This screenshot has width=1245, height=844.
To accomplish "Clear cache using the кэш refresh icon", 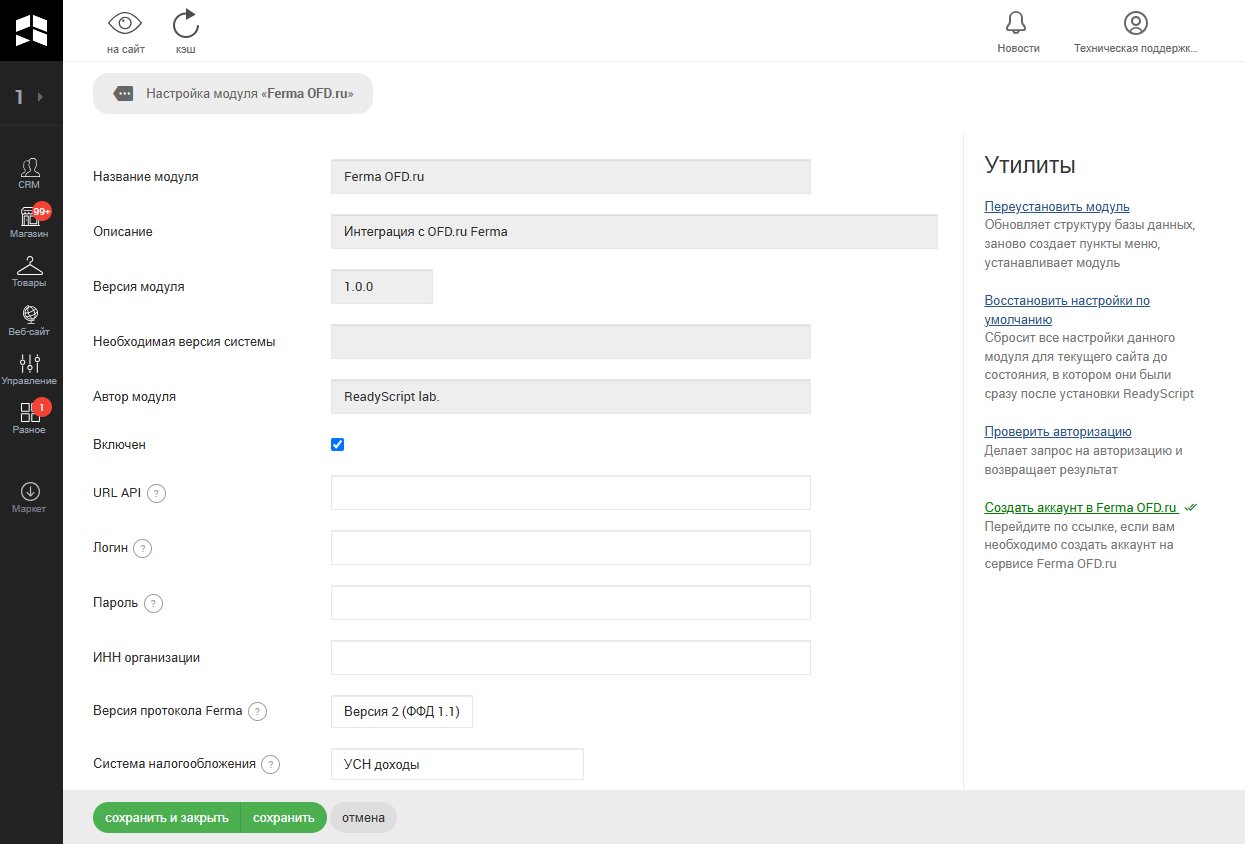I will 185,24.
